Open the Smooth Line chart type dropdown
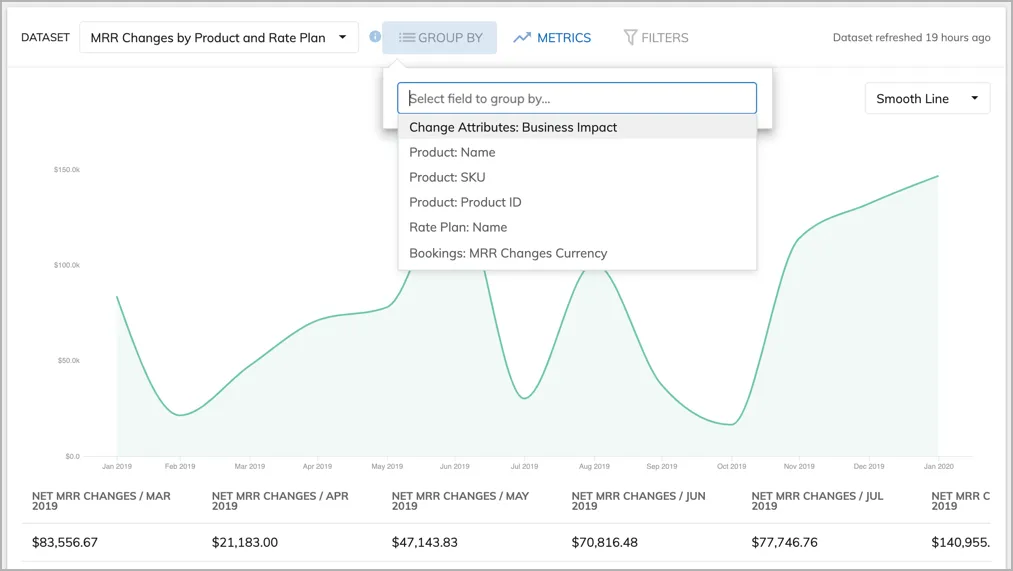This screenshot has width=1013, height=571. [927, 98]
